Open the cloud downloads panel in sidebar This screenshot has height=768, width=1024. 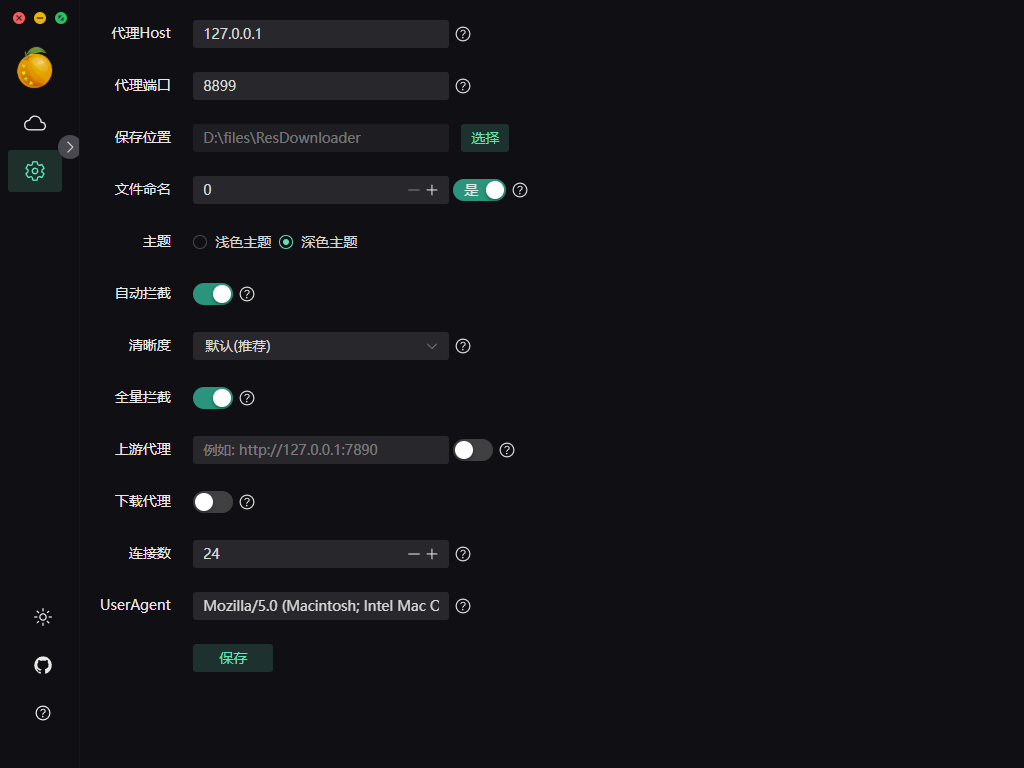[34, 122]
